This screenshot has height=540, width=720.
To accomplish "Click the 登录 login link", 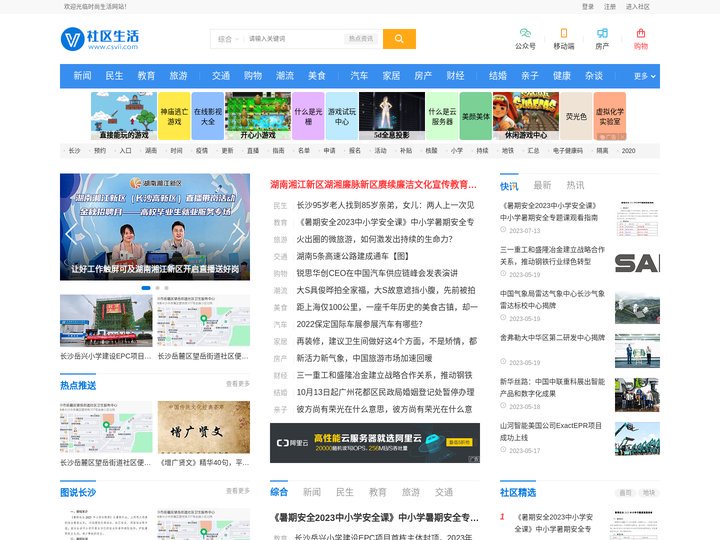I will (x=588, y=7).
